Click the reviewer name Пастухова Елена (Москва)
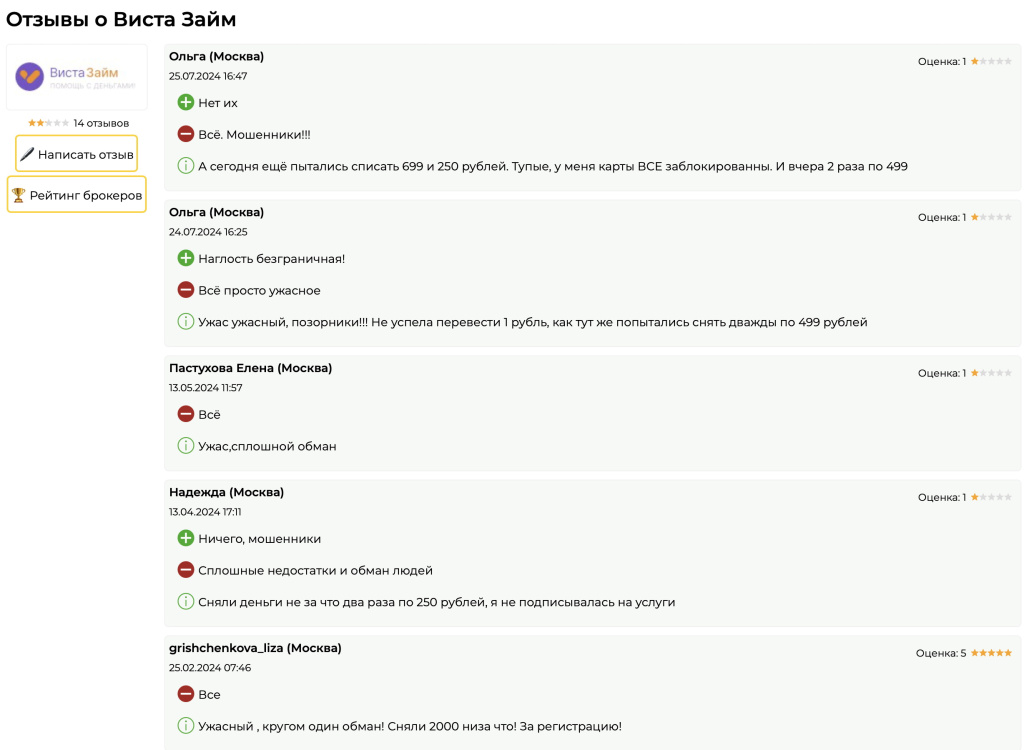Image resolution: width=1024 pixels, height=750 pixels. click(250, 368)
